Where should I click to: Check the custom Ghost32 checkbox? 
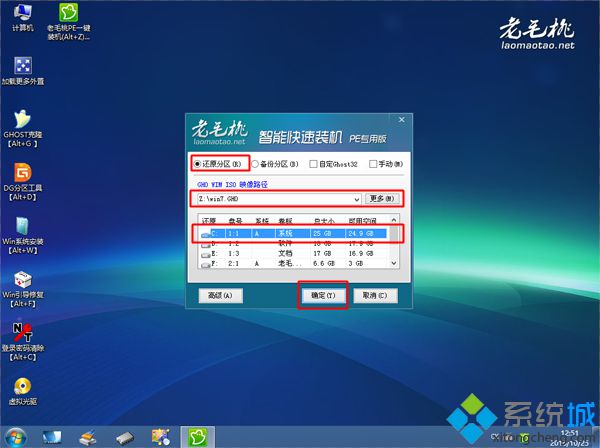pos(313,164)
